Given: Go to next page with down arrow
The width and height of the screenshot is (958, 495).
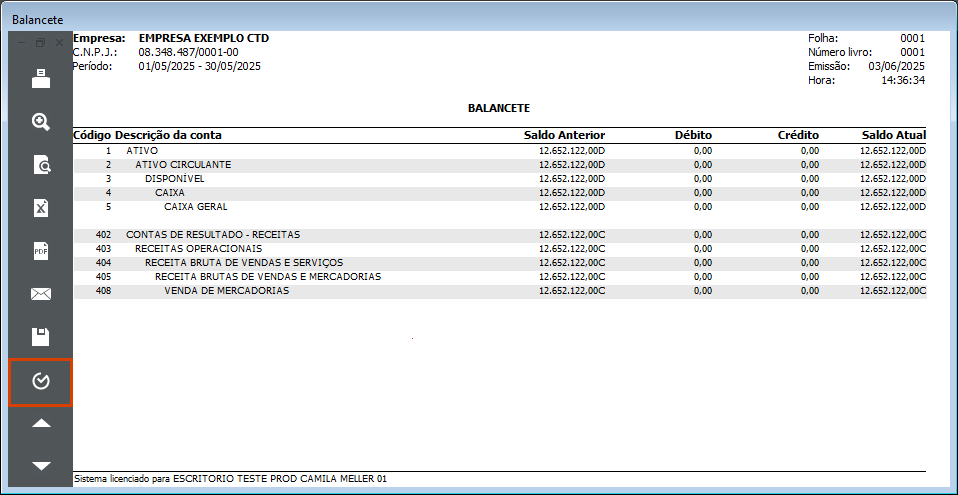Looking at the screenshot, I should click(x=41, y=466).
